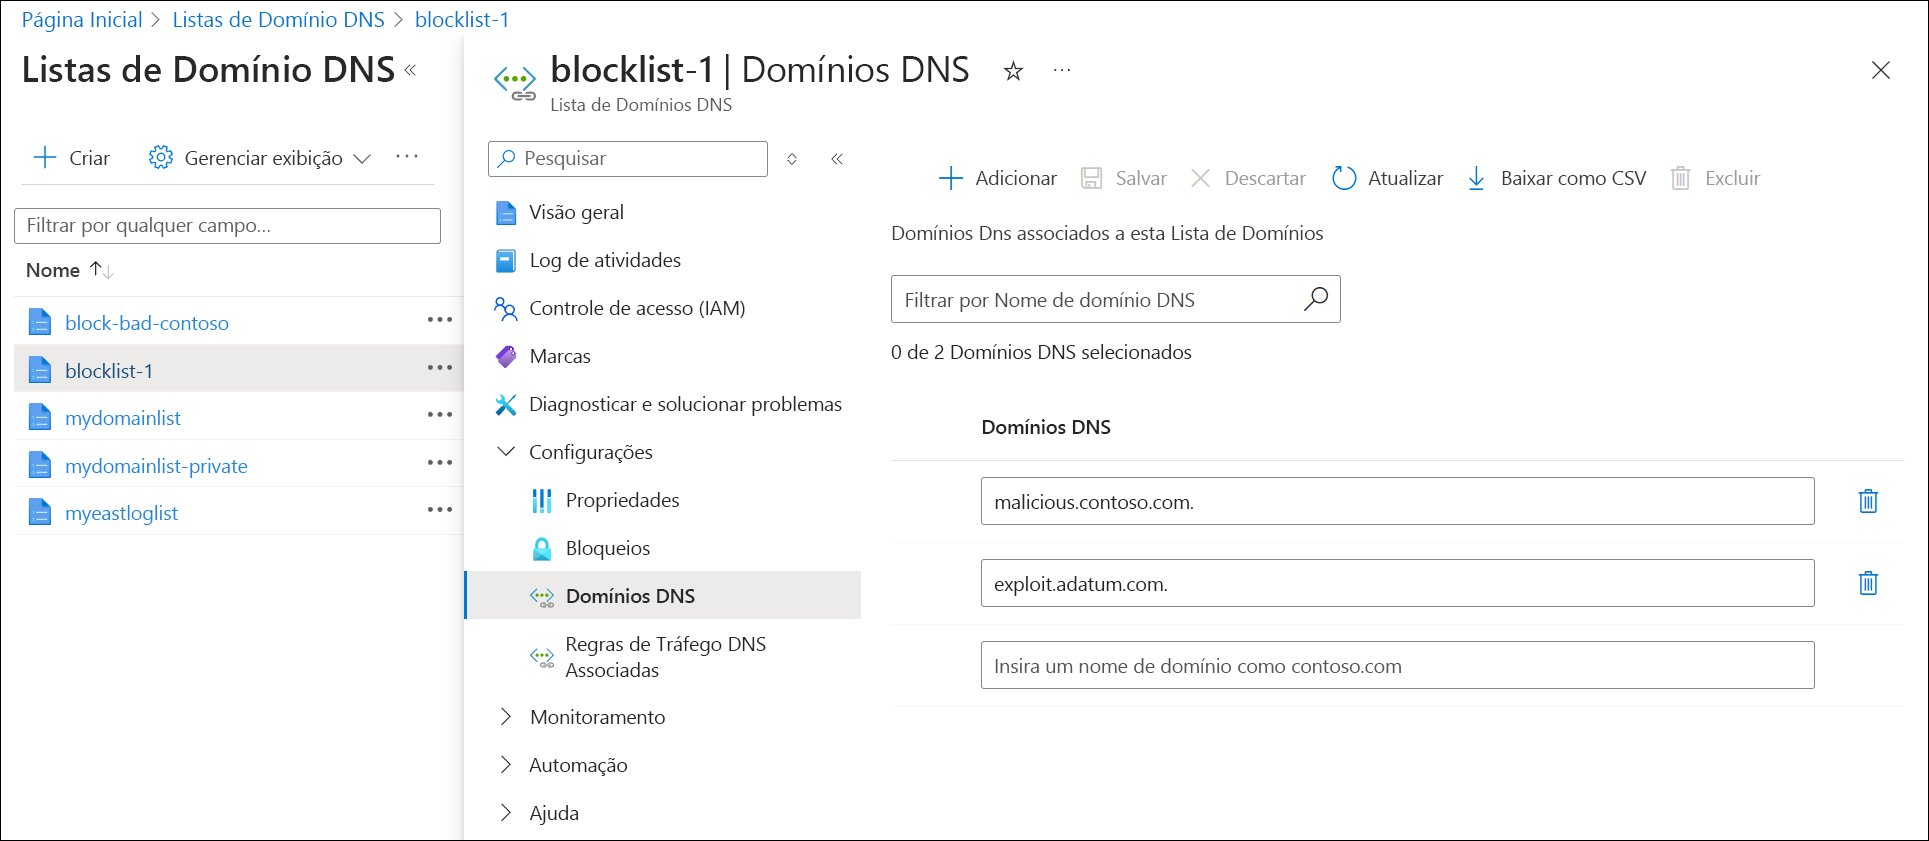
Task: Click the magnifier icon in domain filter
Action: coord(1316,298)
